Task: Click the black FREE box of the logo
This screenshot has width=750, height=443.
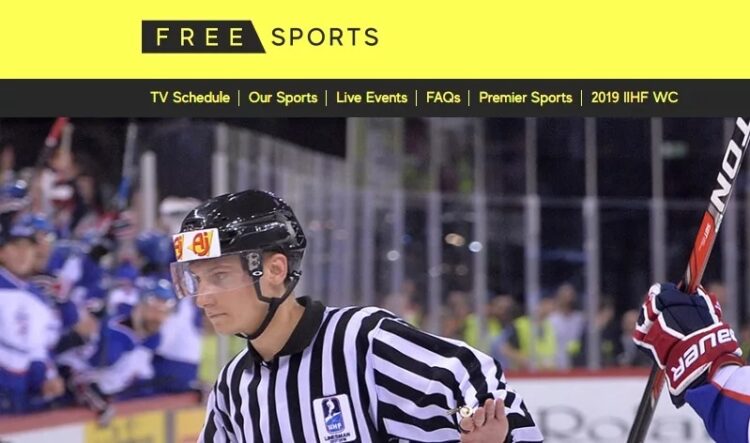Action: [201, 37]
